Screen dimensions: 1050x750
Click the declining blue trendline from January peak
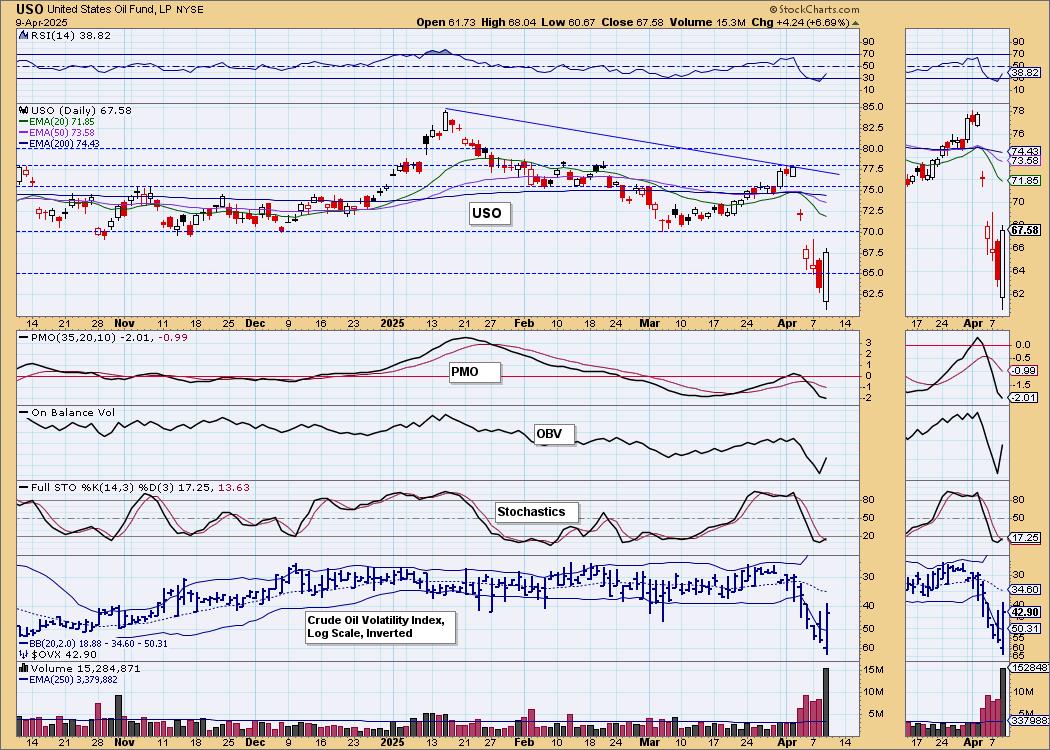(642, 141)
